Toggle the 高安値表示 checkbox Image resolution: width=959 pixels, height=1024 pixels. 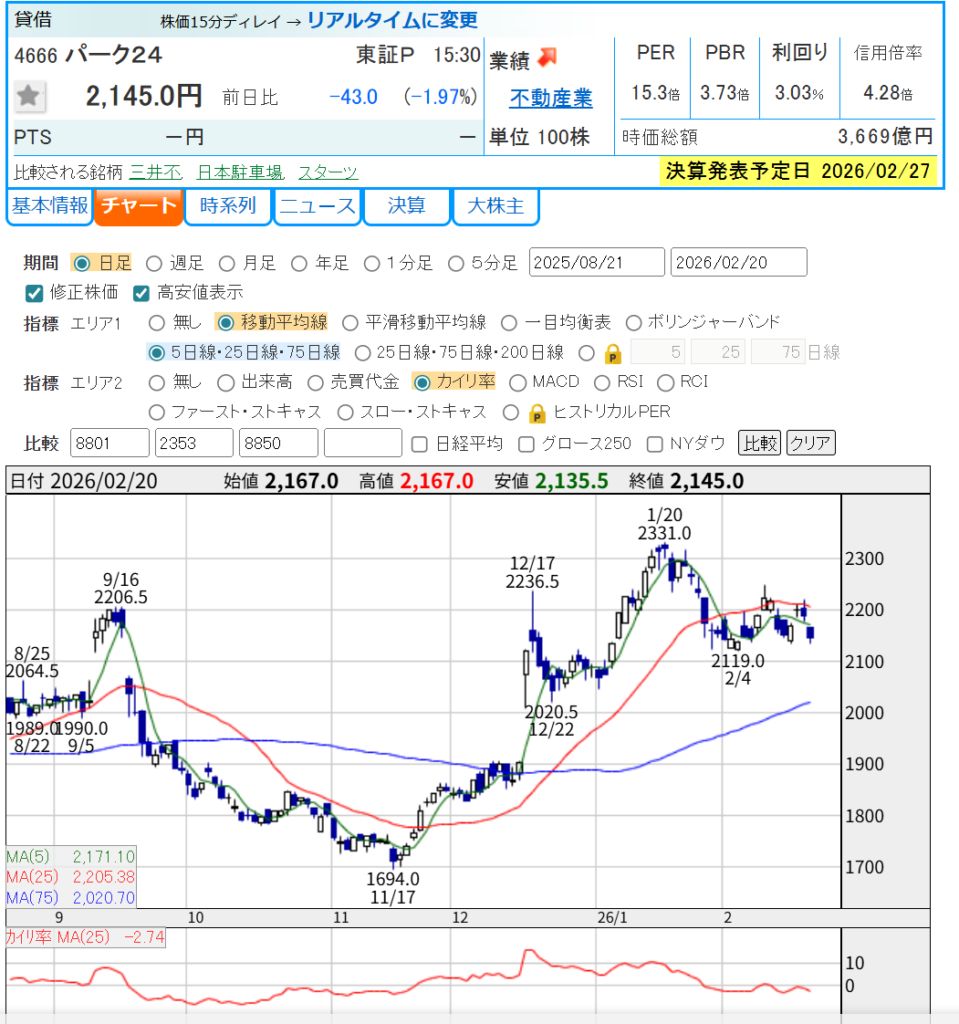click(x=141, y=293)
